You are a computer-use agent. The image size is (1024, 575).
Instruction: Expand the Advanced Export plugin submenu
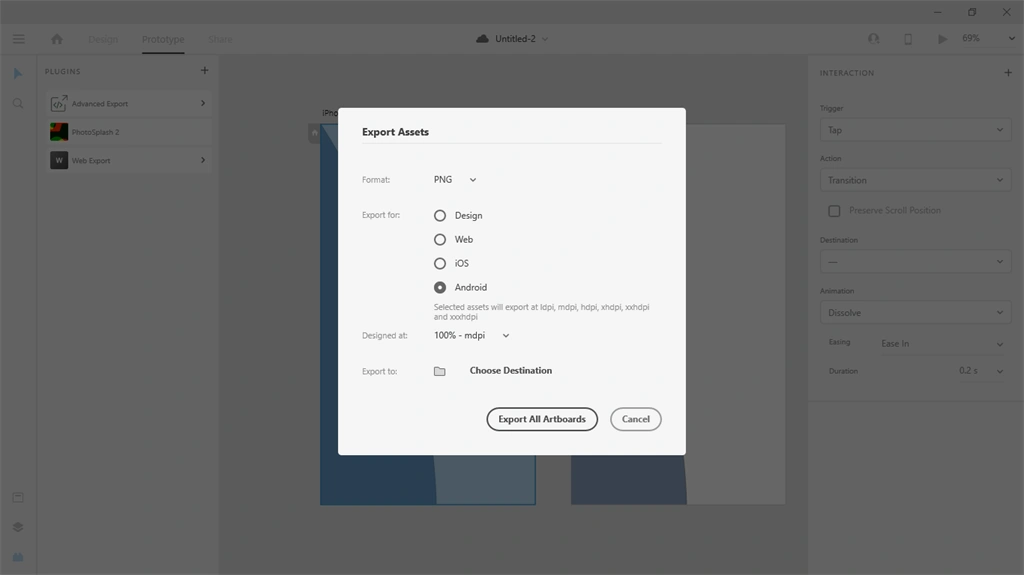click(203, 103)
